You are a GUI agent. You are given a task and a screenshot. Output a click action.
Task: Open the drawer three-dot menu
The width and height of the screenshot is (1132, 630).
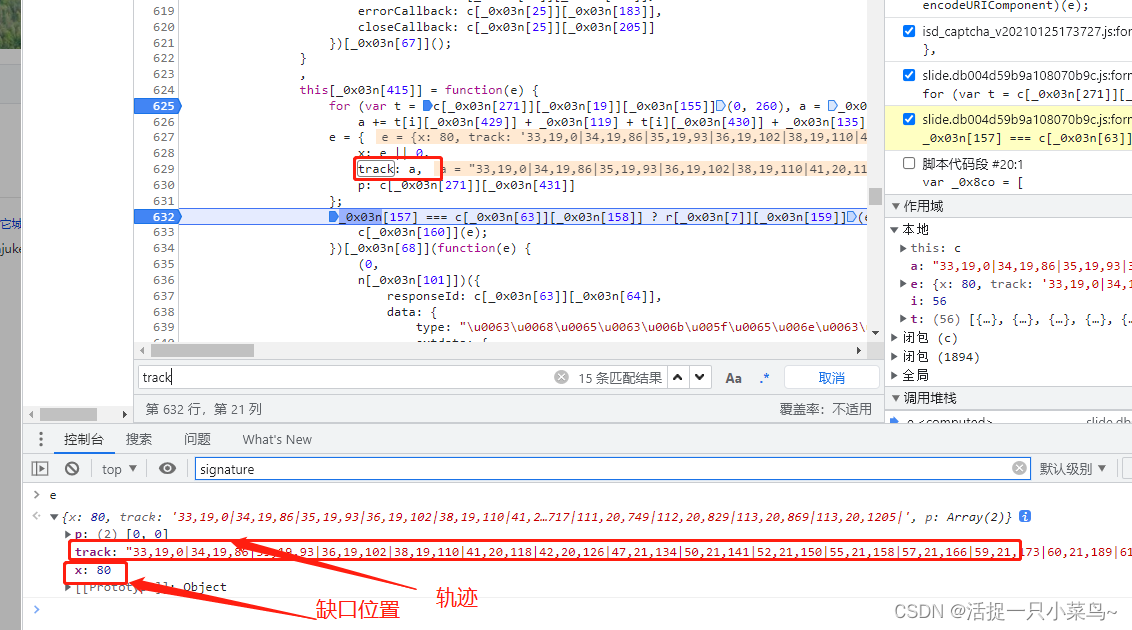point(40,439)
